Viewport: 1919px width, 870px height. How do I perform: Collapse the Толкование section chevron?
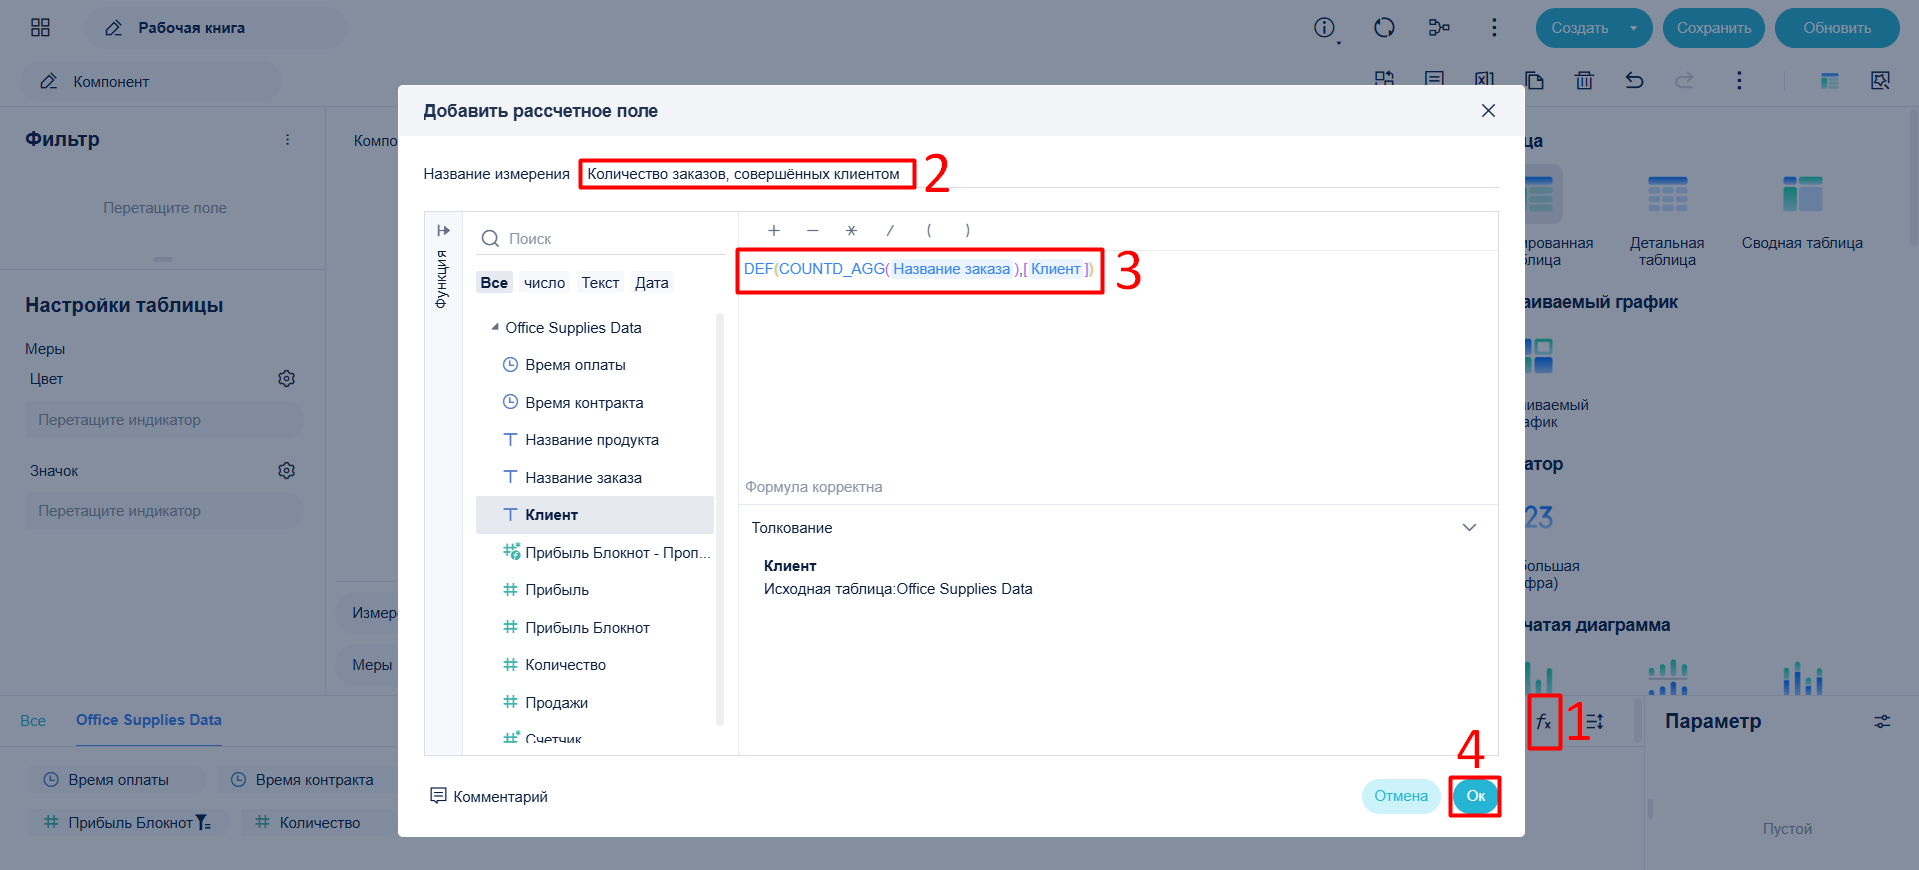[x=1469, y=527]
